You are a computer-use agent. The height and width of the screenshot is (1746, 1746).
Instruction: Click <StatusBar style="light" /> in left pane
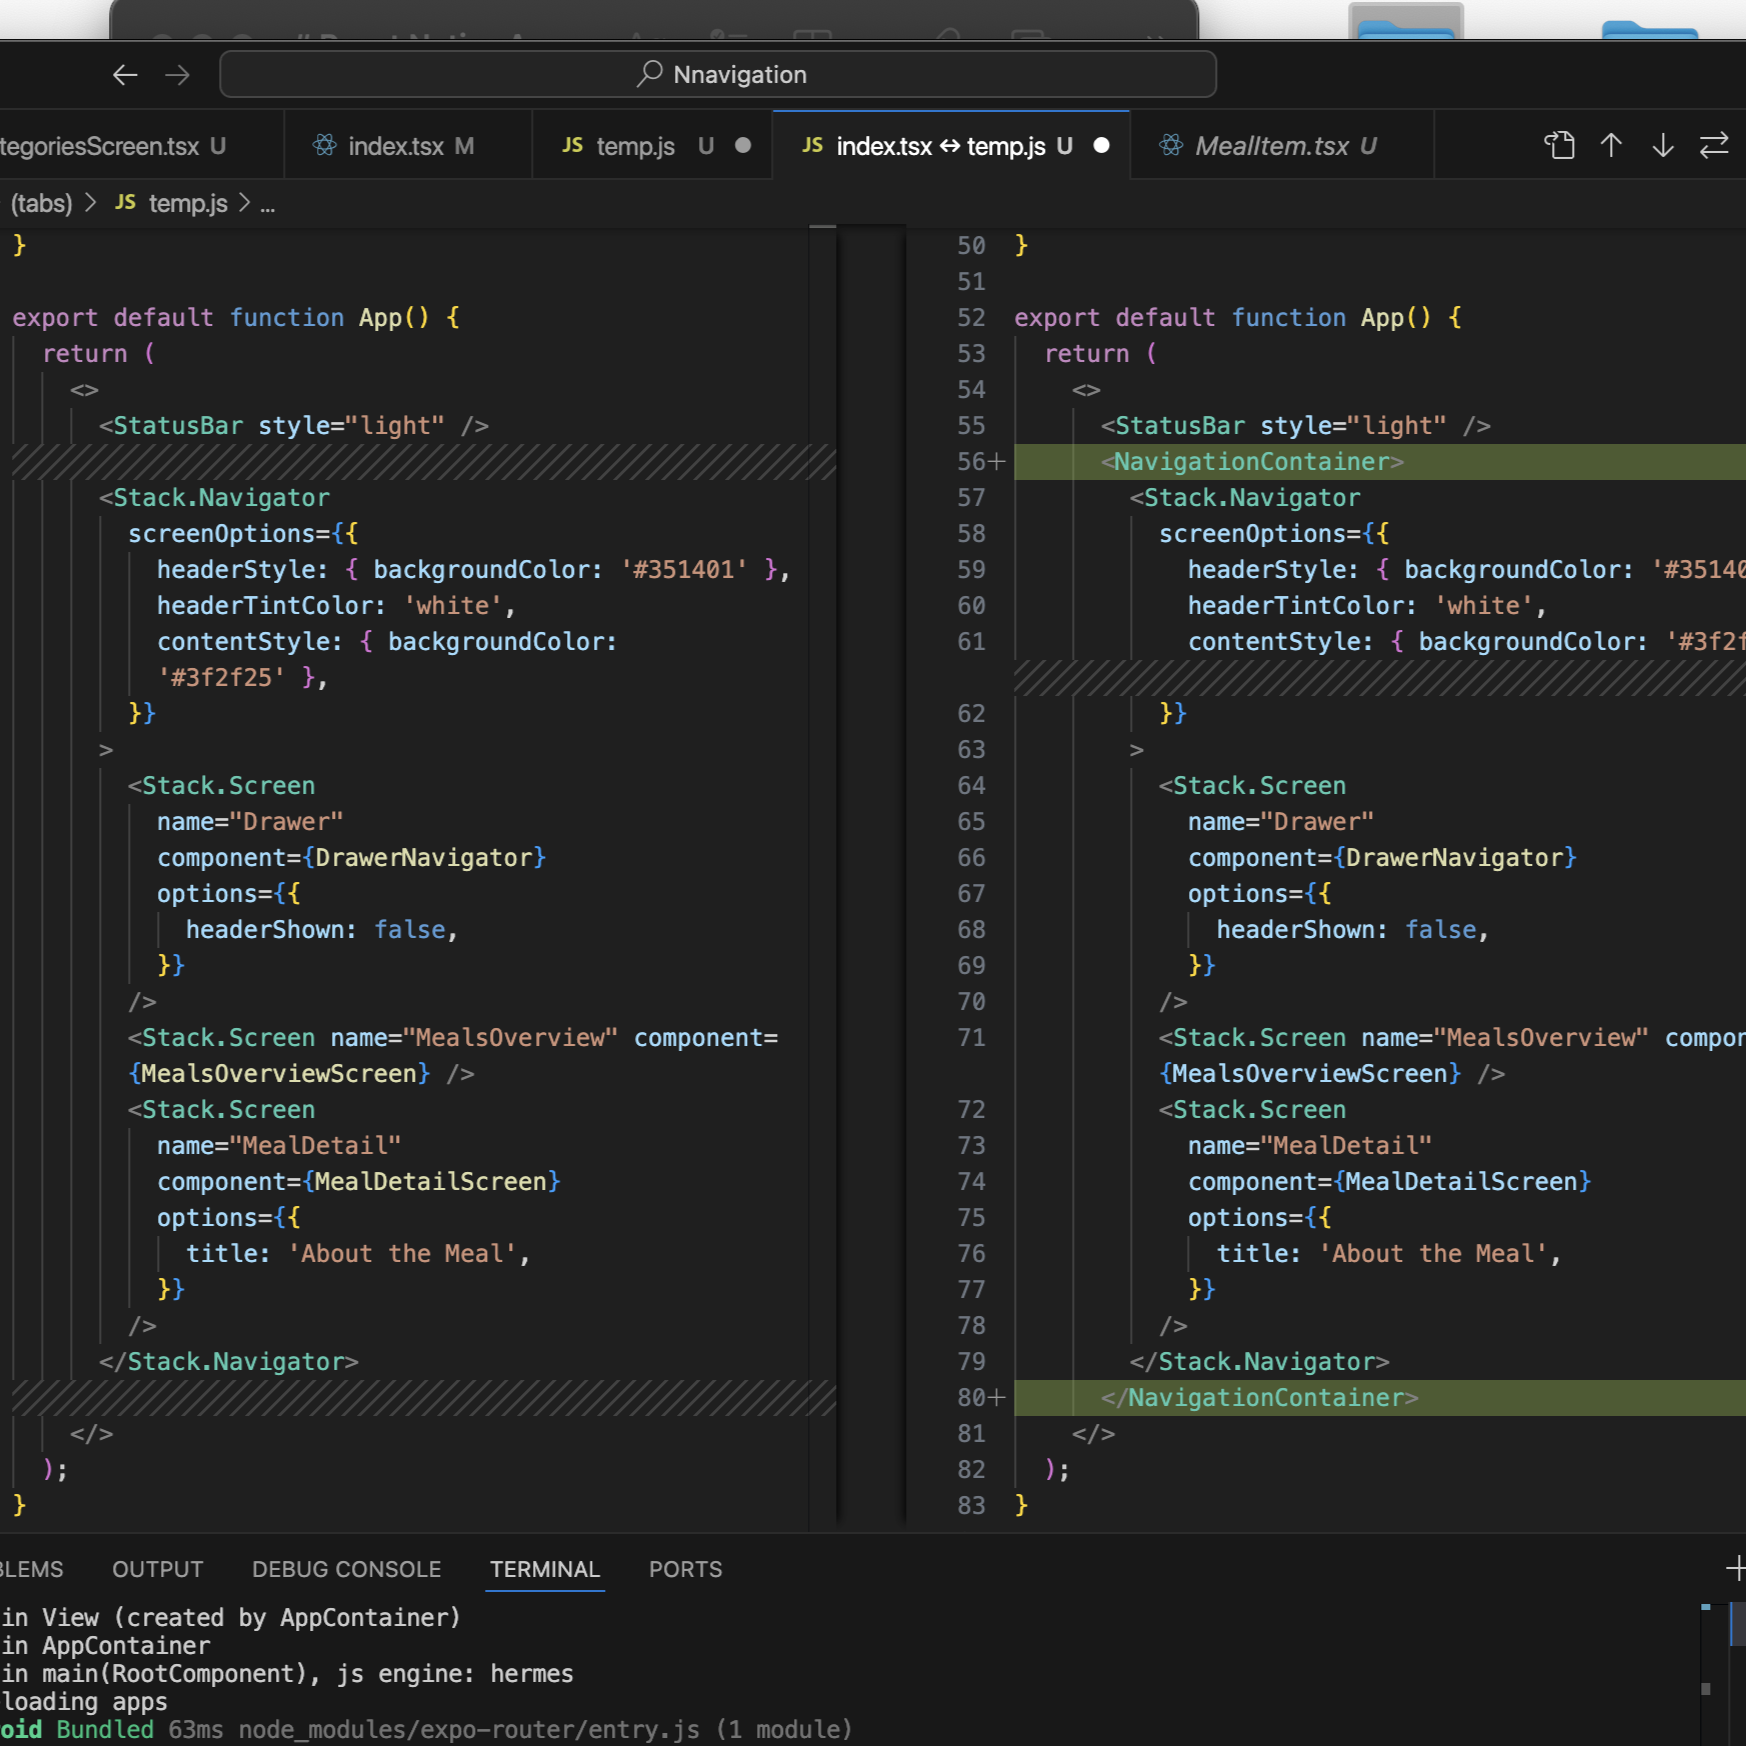(294, 426)
